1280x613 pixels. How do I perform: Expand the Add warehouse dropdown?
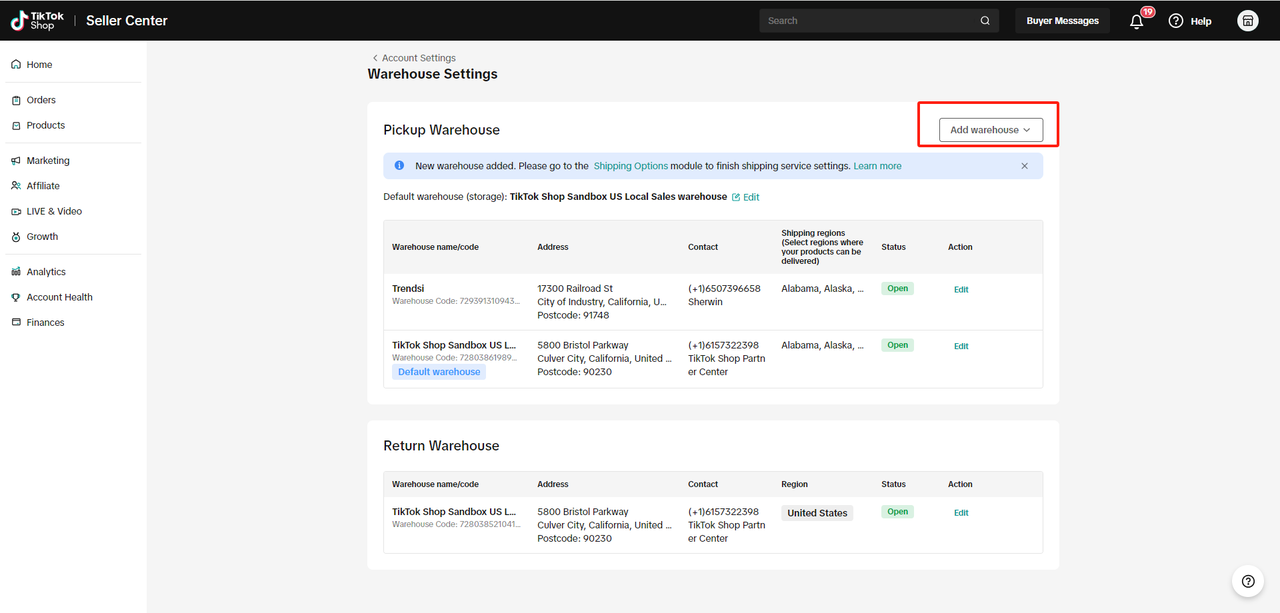pos(990,130)
